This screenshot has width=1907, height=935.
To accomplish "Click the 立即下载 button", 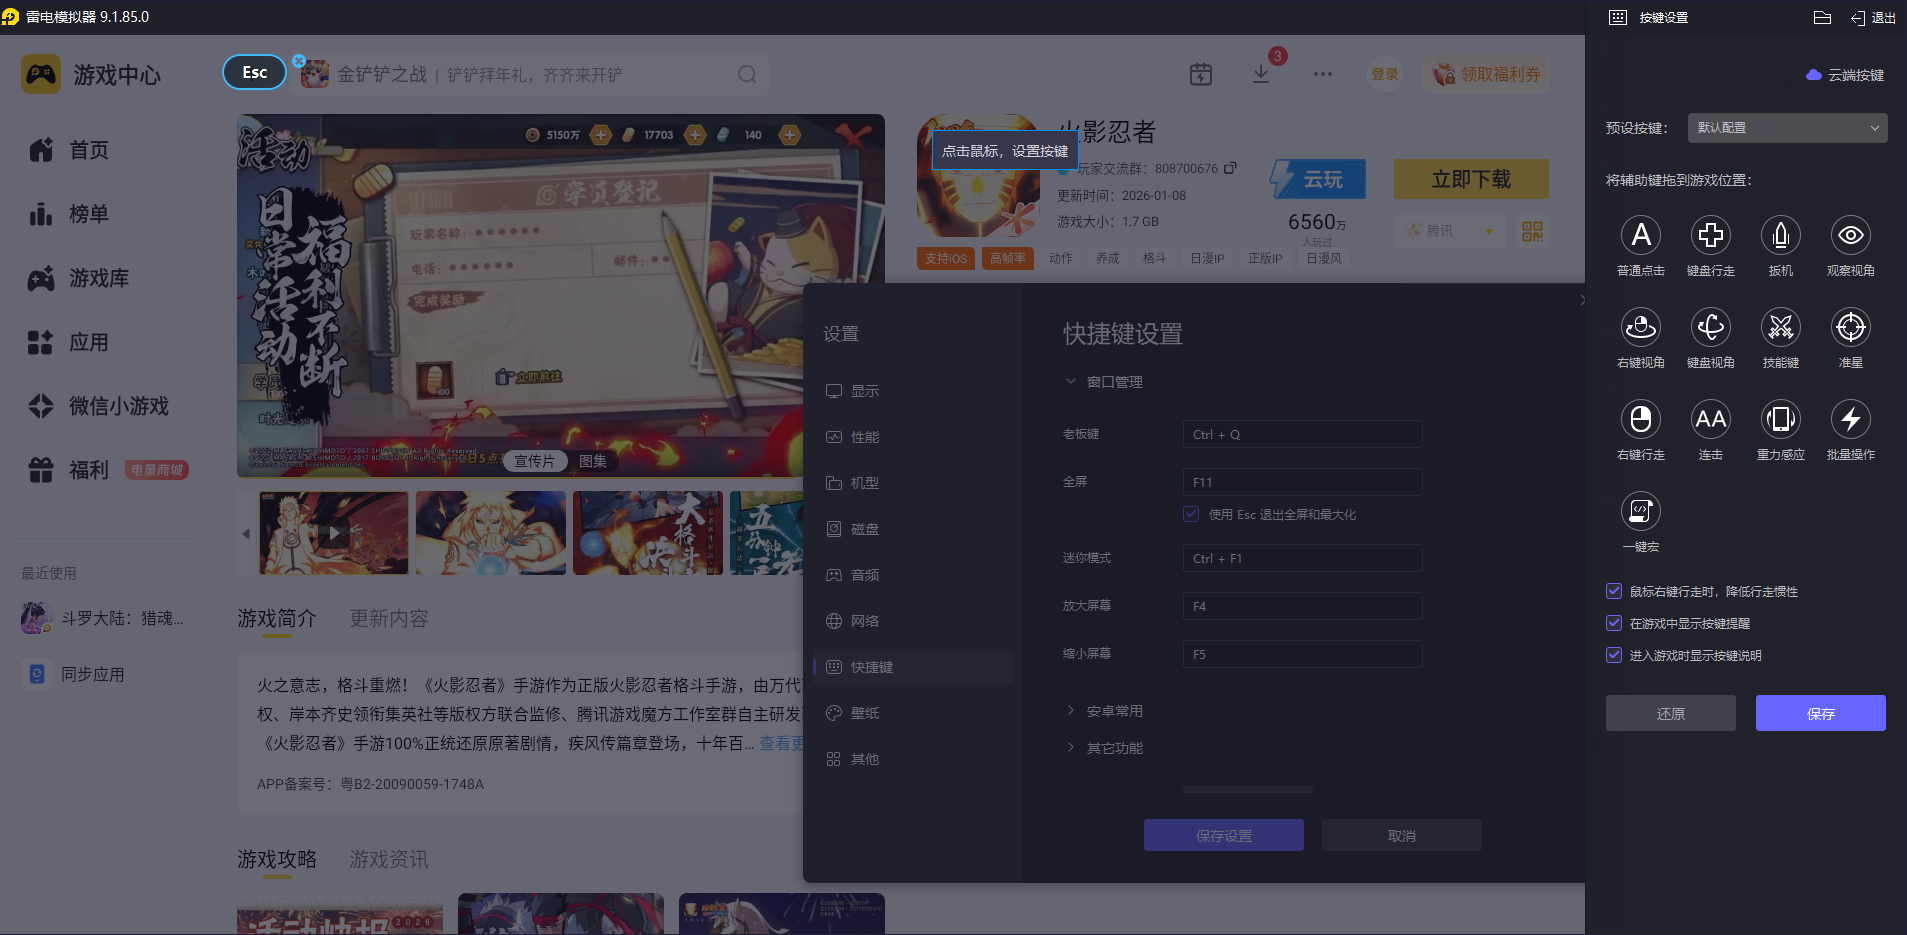I will [1471, 179].
